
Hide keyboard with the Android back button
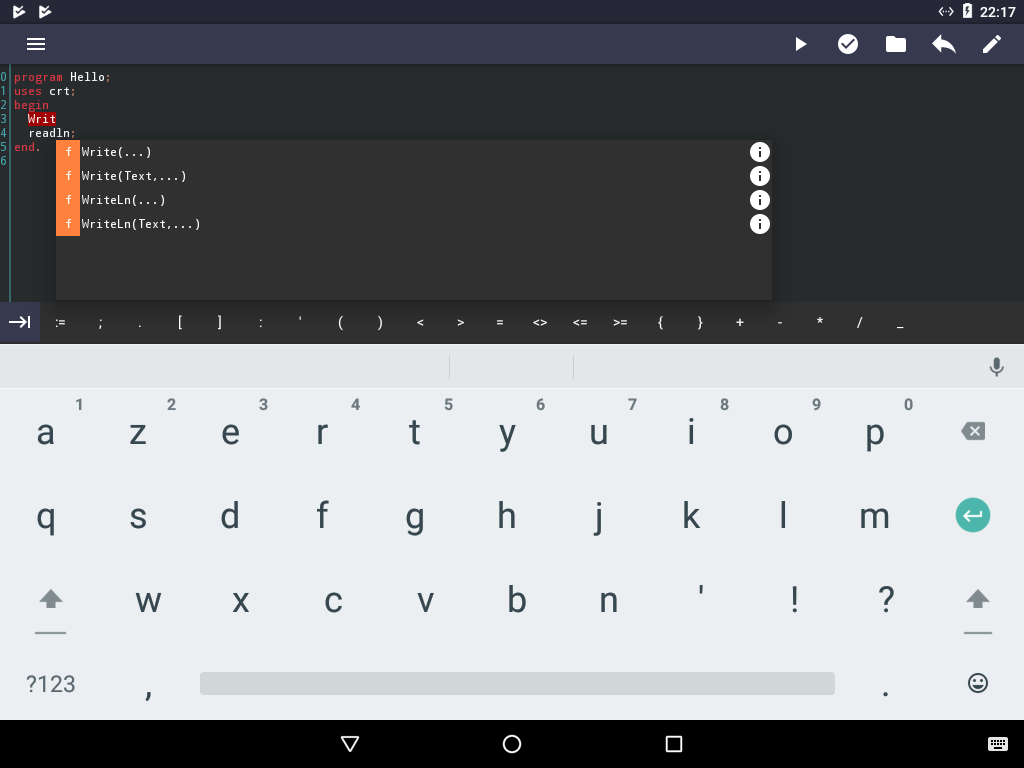pyautogui.click(x=350, y=744)
